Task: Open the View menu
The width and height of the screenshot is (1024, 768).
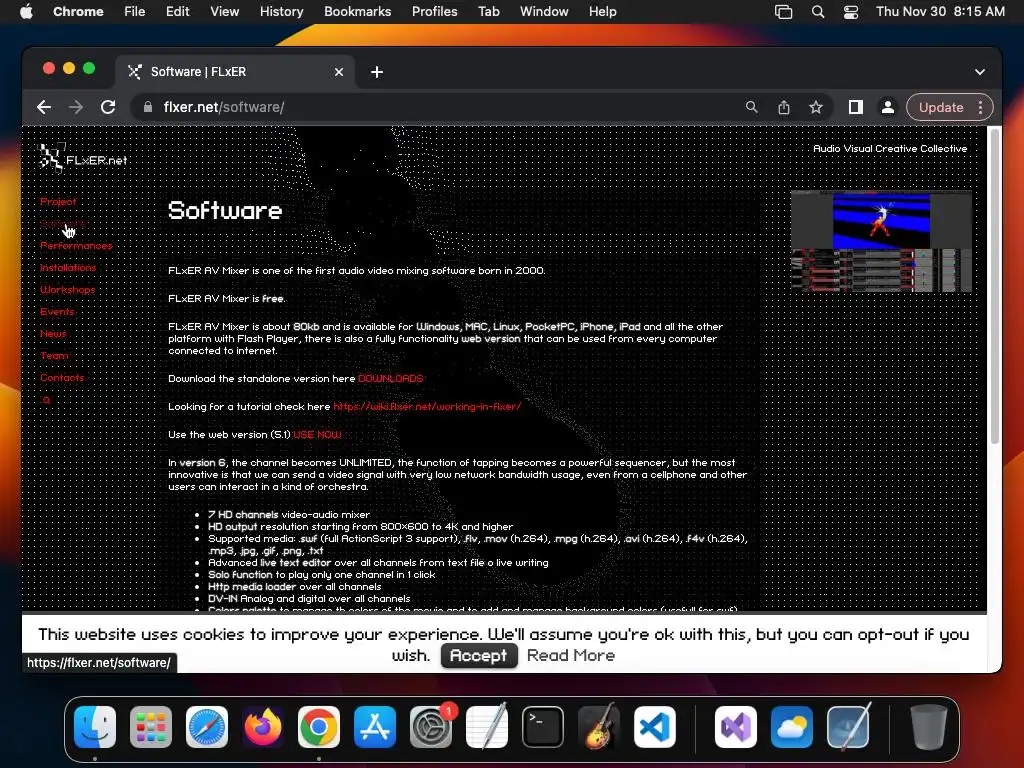Action: pyautogui.click(x=225, y=11)
